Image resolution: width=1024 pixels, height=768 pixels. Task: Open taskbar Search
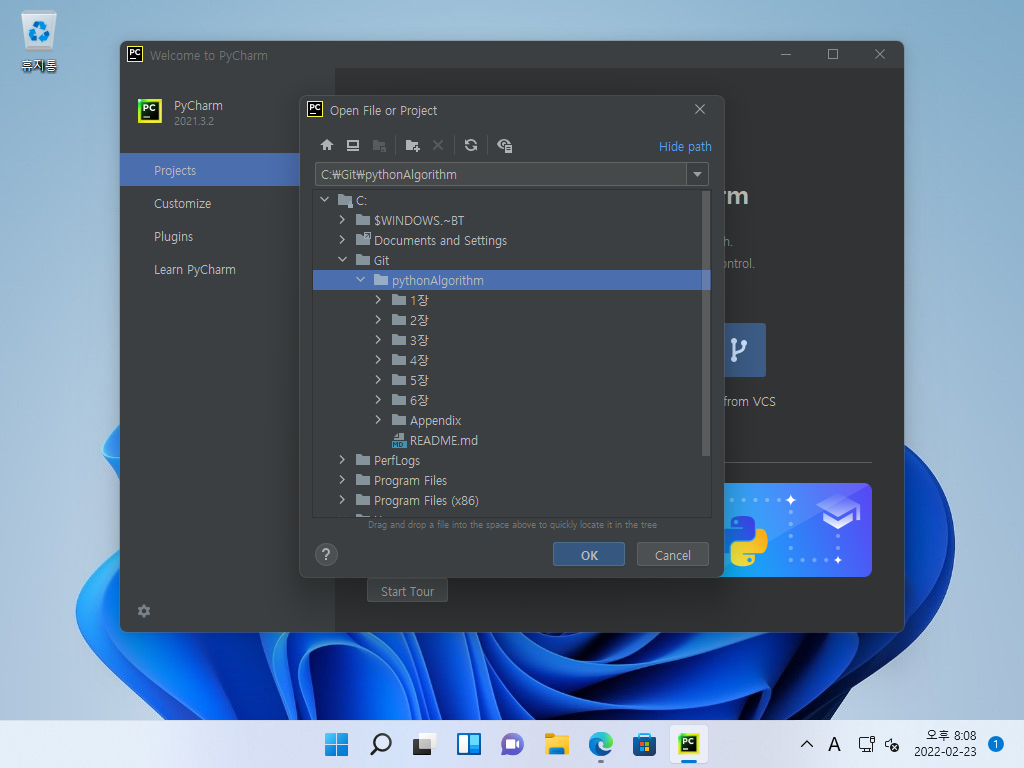(381, 744)
